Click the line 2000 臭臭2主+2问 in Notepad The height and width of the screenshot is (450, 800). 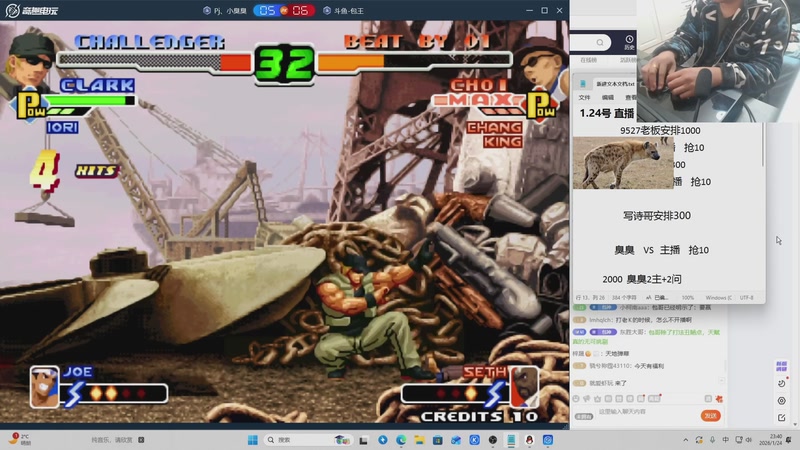click(642, 279)
